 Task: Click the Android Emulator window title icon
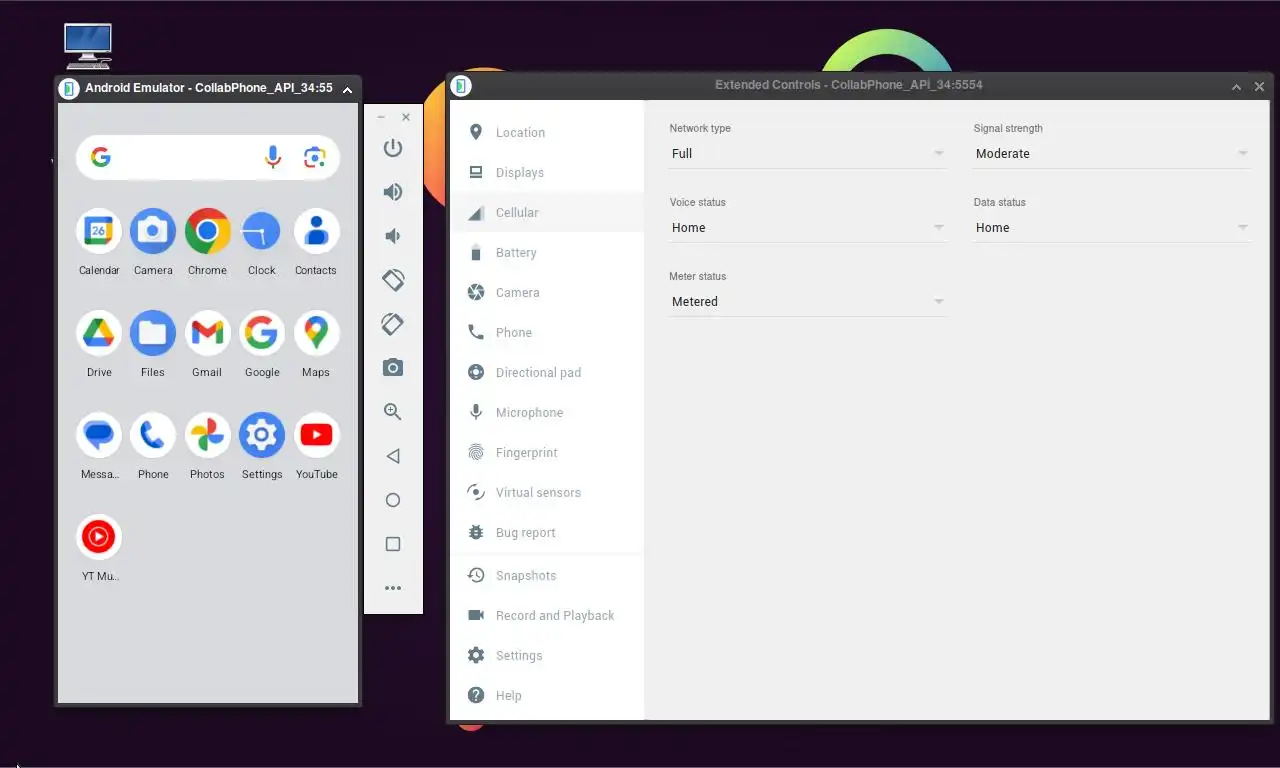[x=68, y=88]
